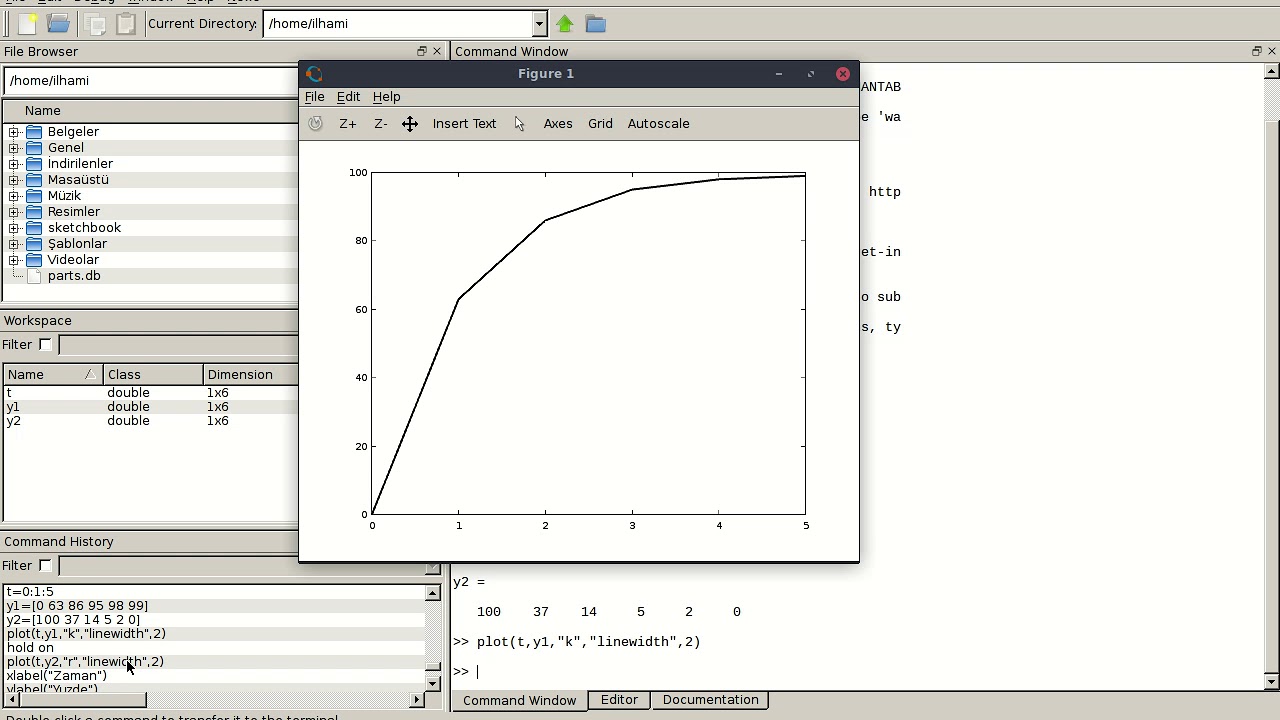Click the Copy icon in main toolbar

(x=96, y=24)
